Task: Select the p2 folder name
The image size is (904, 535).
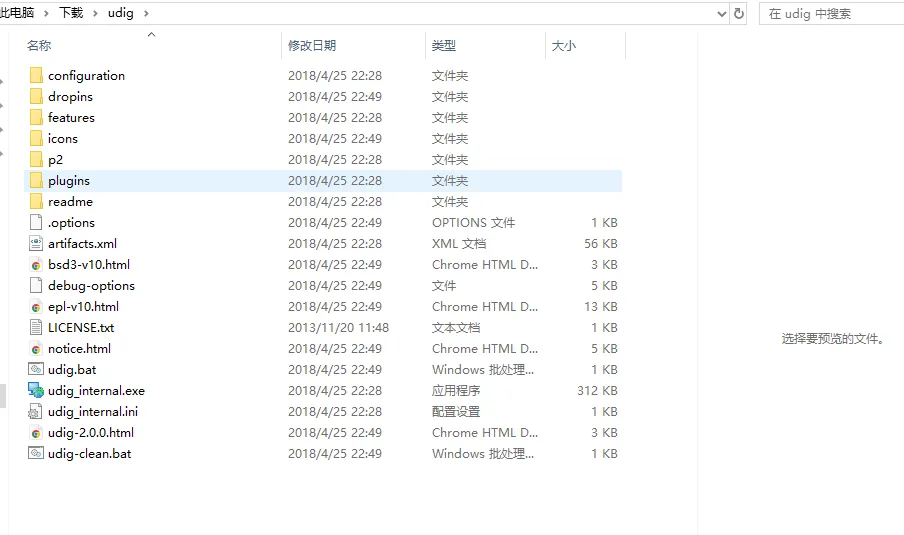Action: pos(55,160)
